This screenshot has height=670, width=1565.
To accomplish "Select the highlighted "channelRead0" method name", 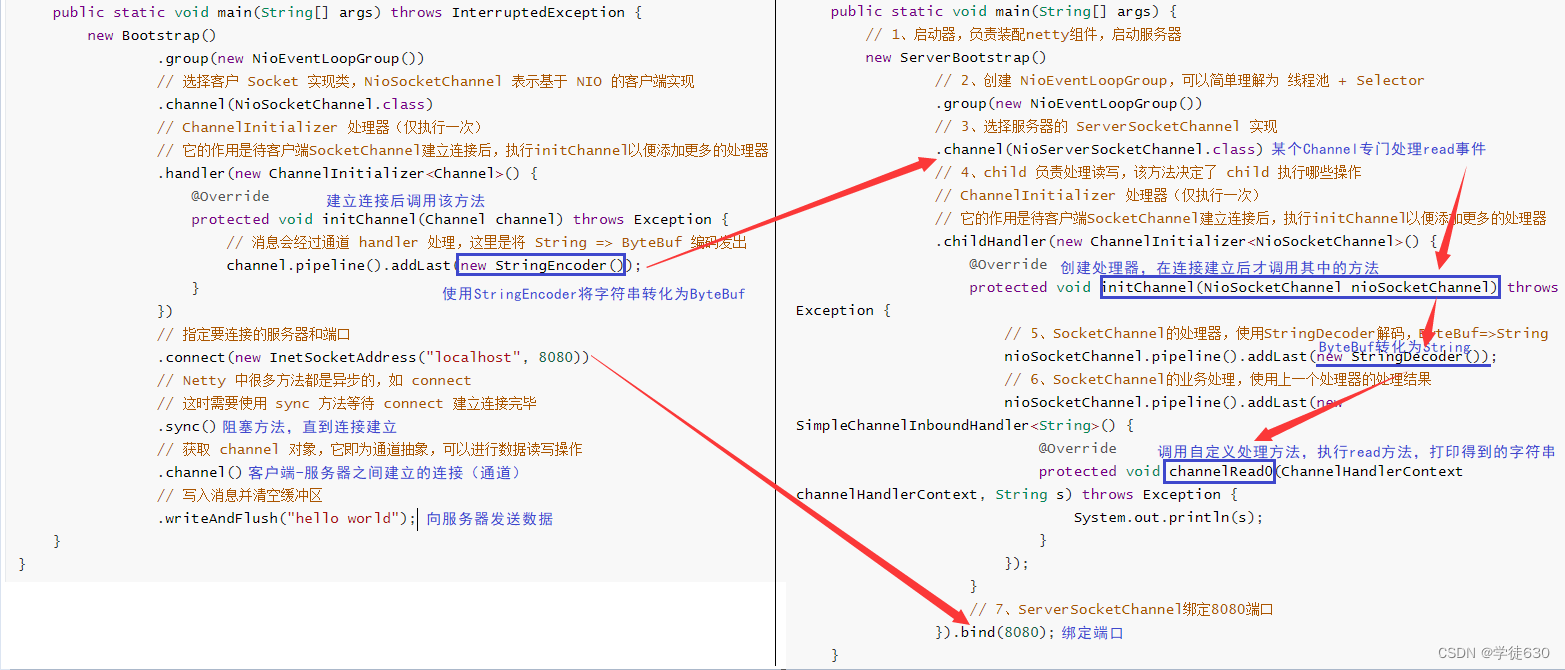I will pos(1218,470).
